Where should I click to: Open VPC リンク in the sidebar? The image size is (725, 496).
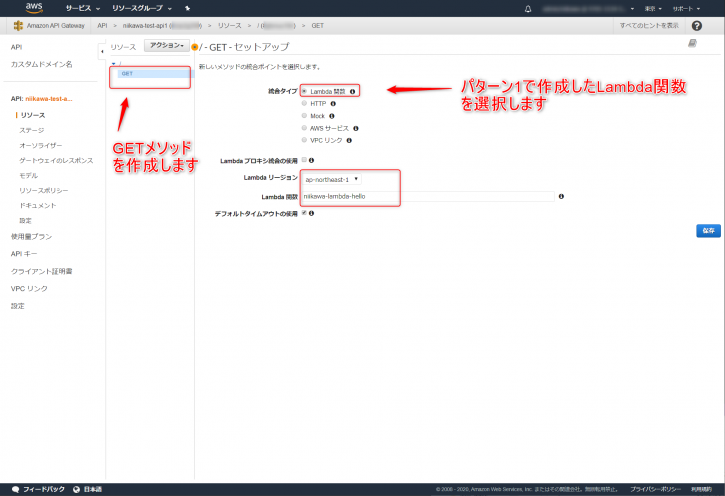point(29,288)
